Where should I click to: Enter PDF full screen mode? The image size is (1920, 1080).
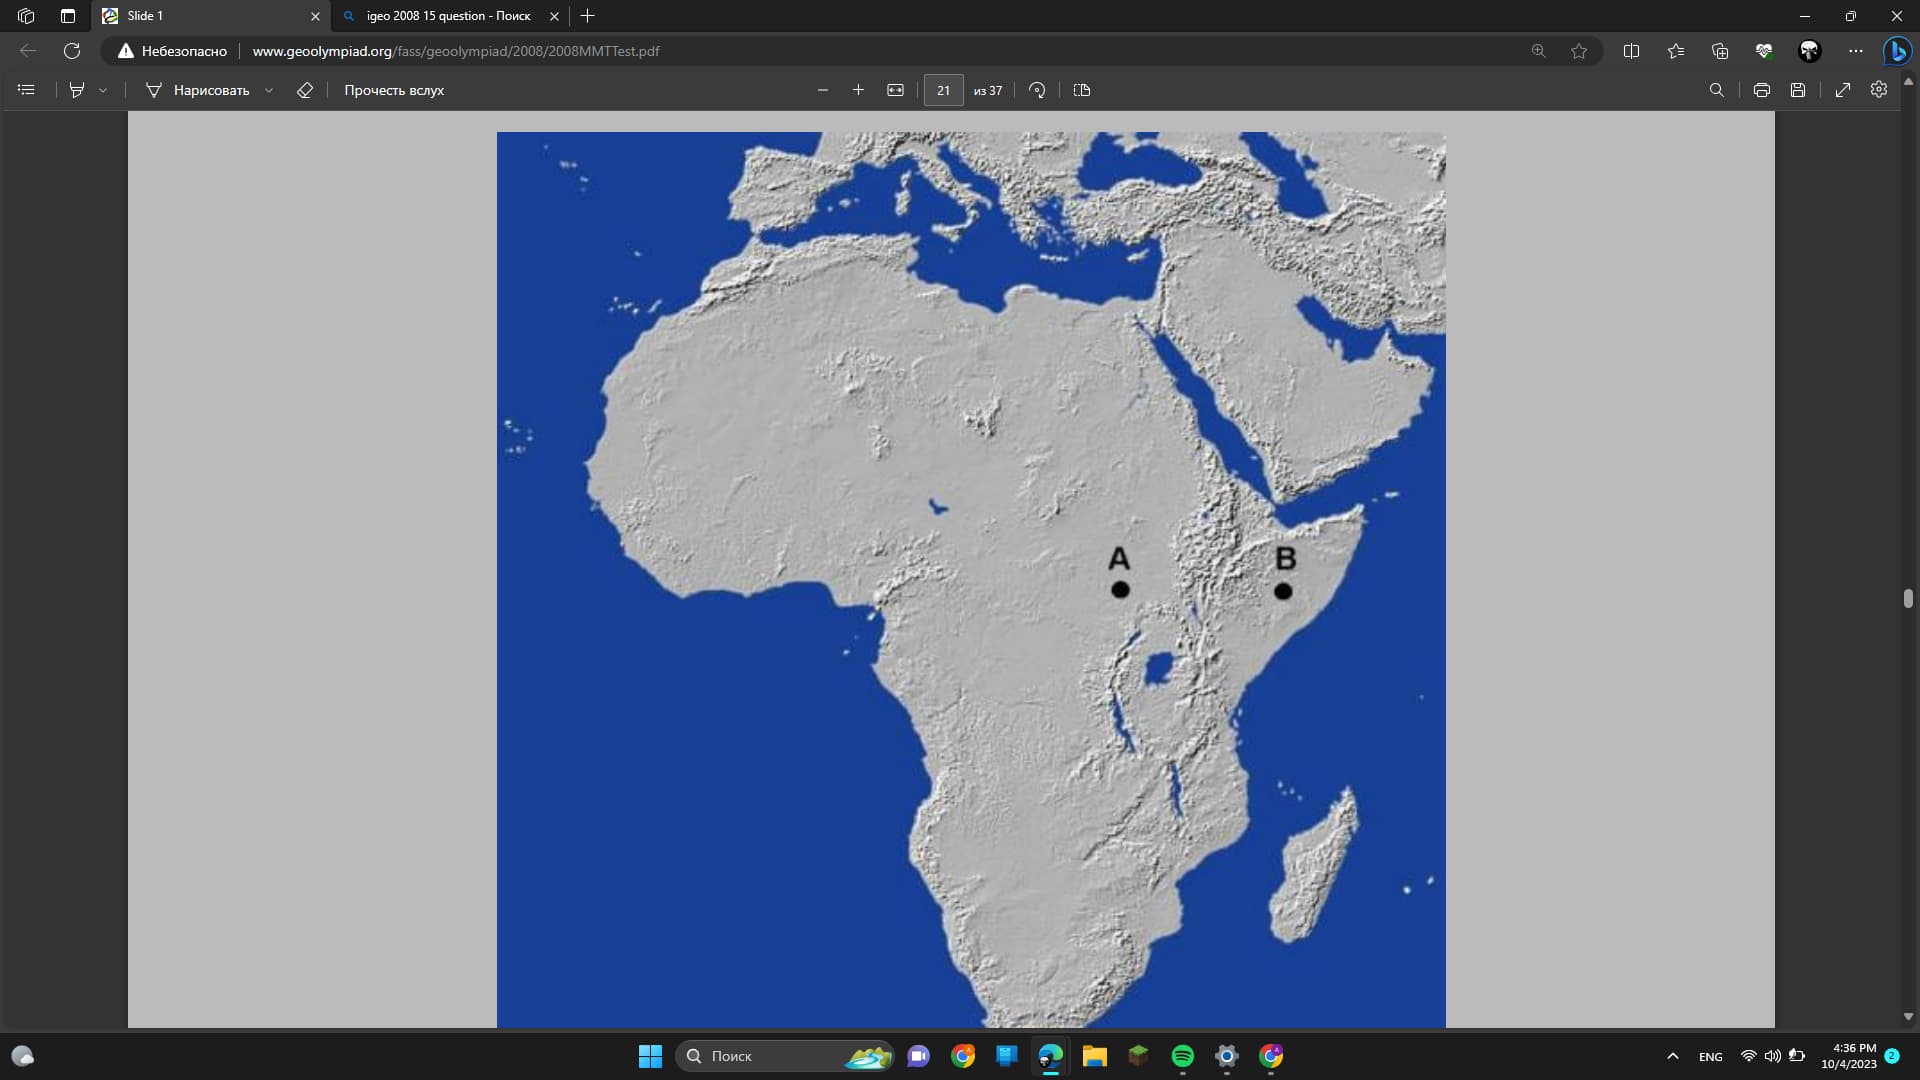click(x=1843, y=90)
